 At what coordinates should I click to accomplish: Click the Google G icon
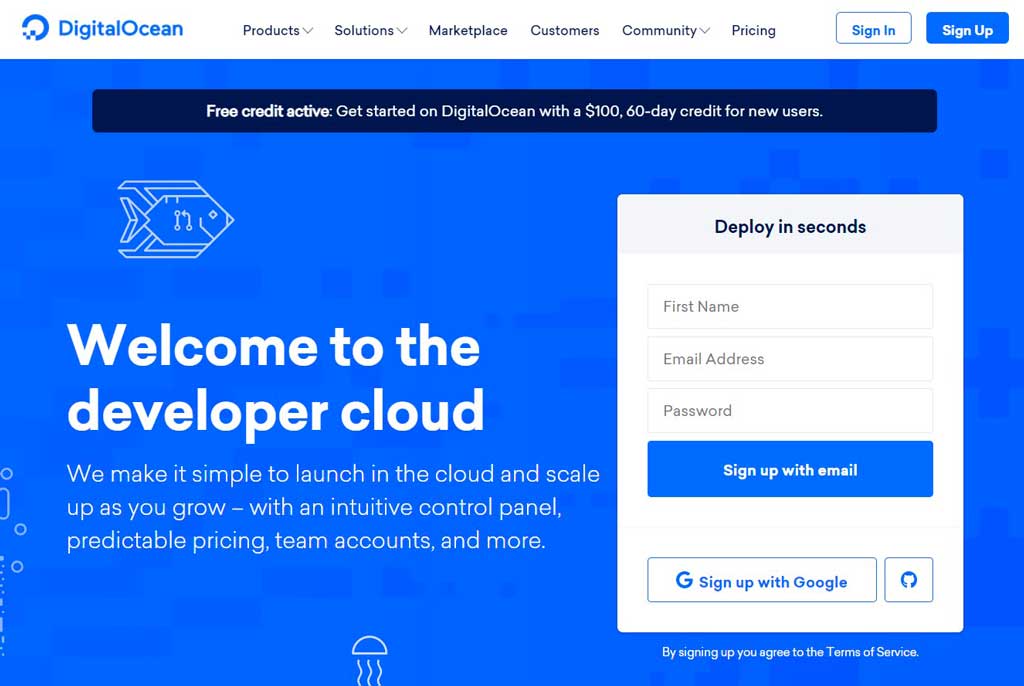pyautogui.click(x=684, y=580)
